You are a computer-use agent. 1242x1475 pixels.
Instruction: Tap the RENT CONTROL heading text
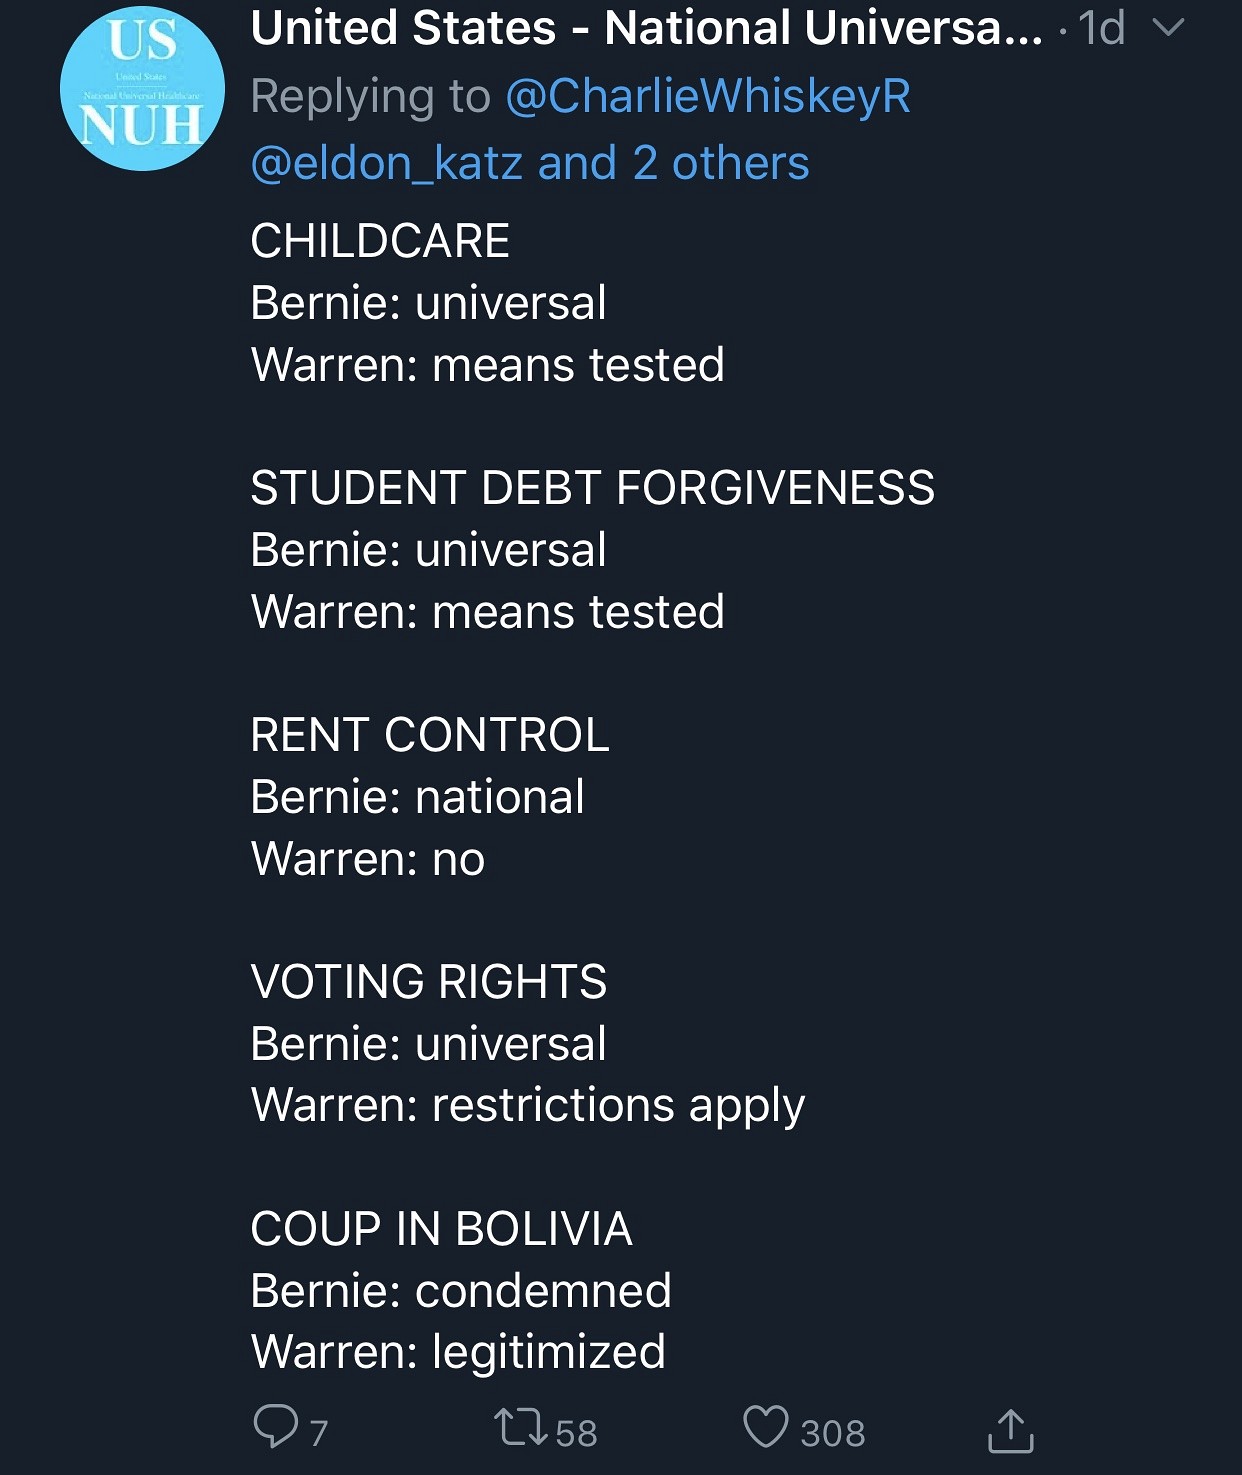(430, 735)
